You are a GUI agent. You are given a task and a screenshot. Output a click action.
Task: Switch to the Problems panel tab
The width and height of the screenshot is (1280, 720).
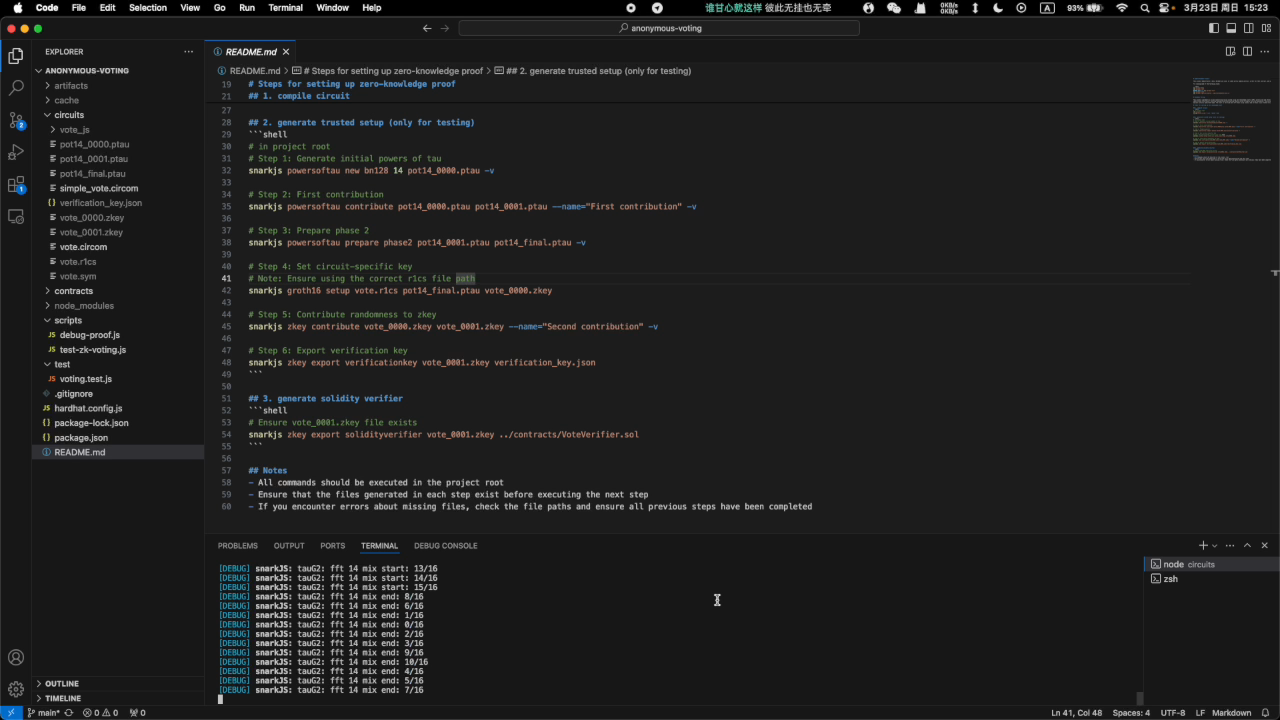pyautogui.click(x=238, y=546)
